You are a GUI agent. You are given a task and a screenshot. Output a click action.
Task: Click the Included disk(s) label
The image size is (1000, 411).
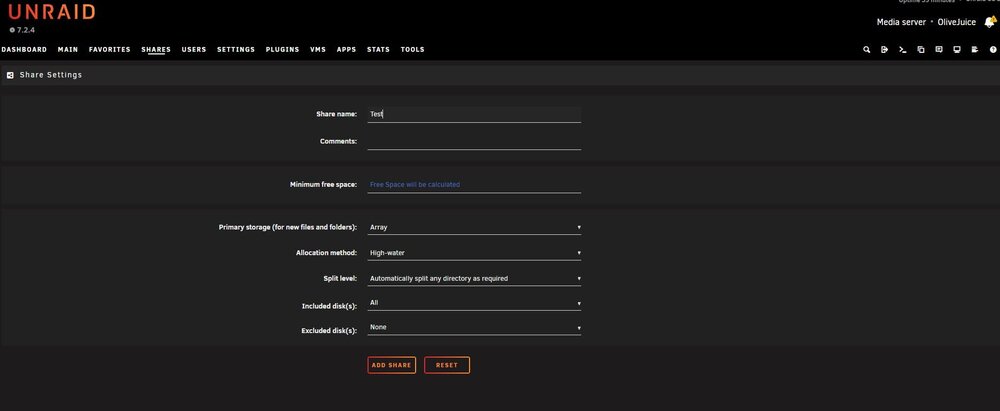[329, 306]
